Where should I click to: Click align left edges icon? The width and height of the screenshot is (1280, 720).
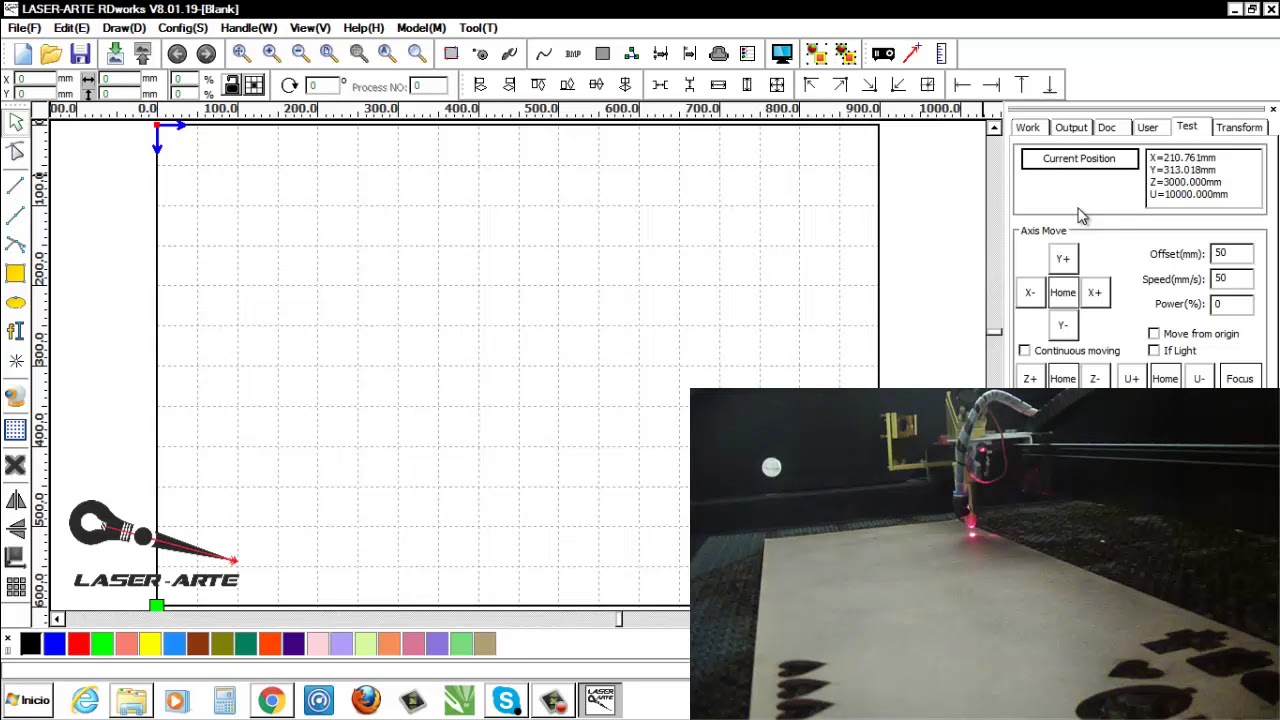pyautogui.click(x=480, y=85)
